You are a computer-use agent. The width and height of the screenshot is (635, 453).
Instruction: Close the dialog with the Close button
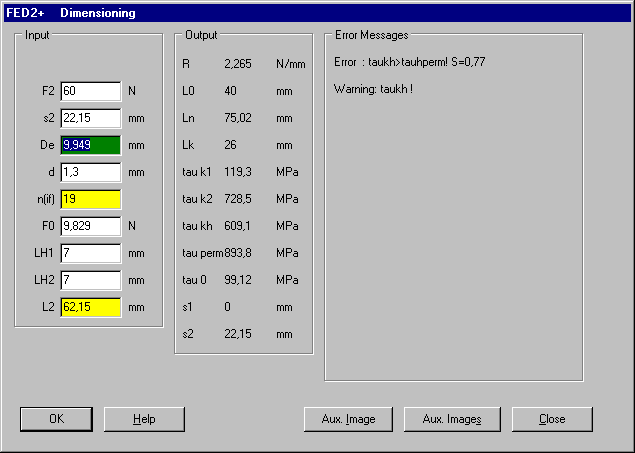click(552, 419)
